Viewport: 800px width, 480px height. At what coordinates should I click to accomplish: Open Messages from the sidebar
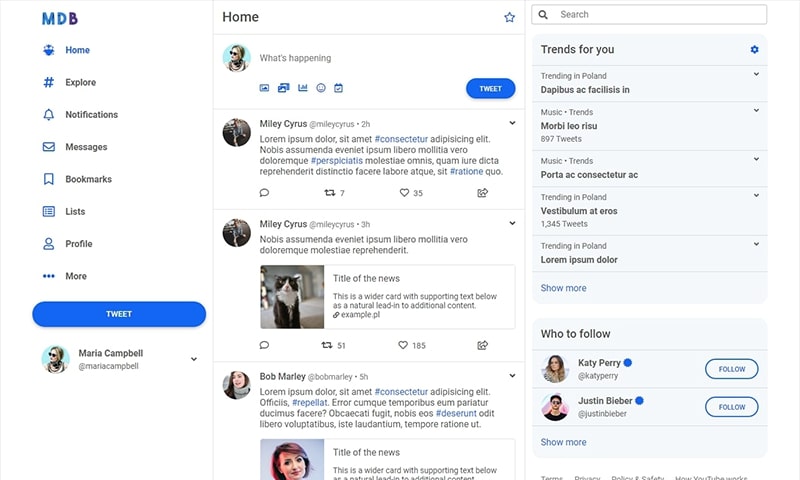pos(75,147)
